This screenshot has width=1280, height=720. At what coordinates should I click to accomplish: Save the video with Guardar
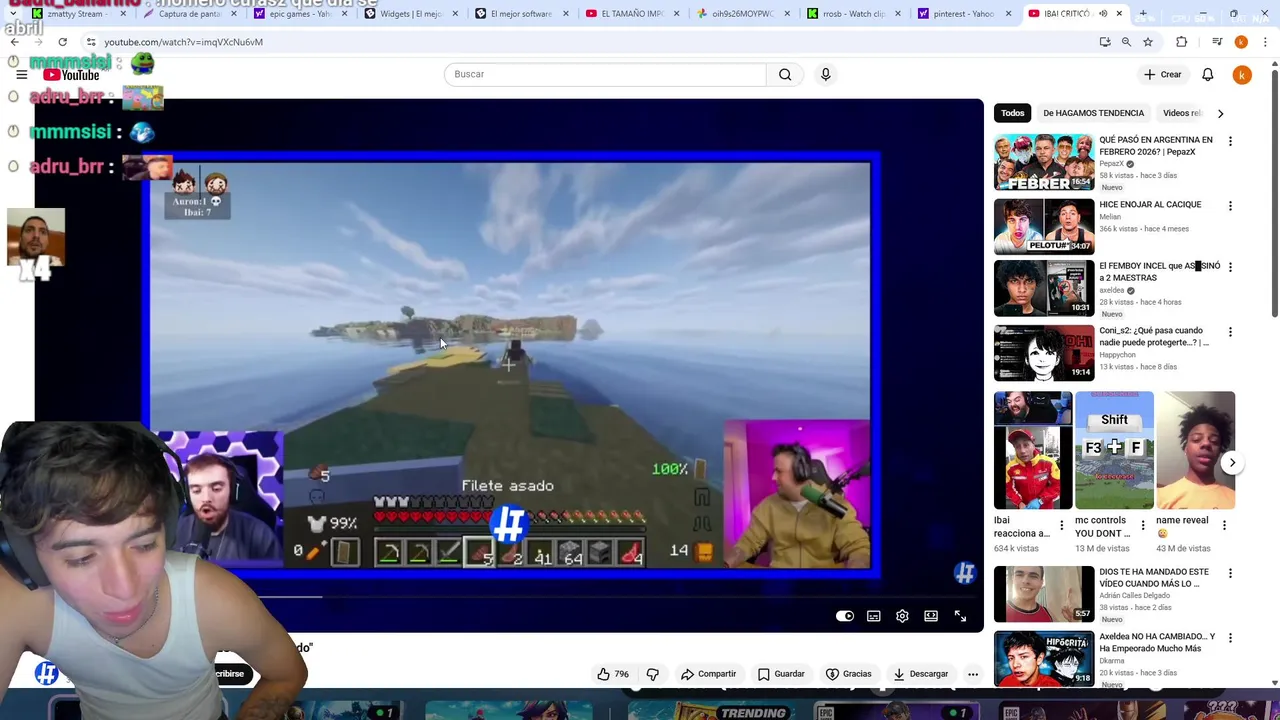click(x=781, y=674)
